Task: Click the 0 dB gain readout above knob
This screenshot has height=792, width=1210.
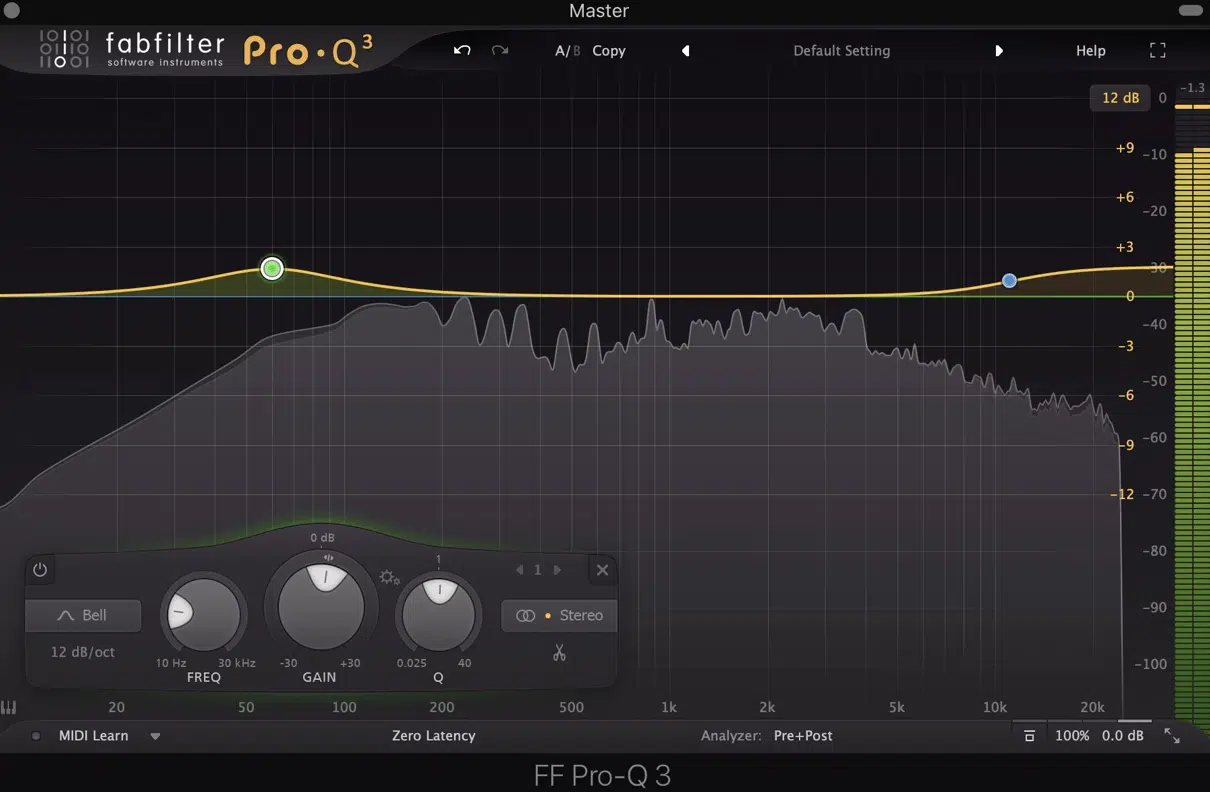Action: (321, 538)
